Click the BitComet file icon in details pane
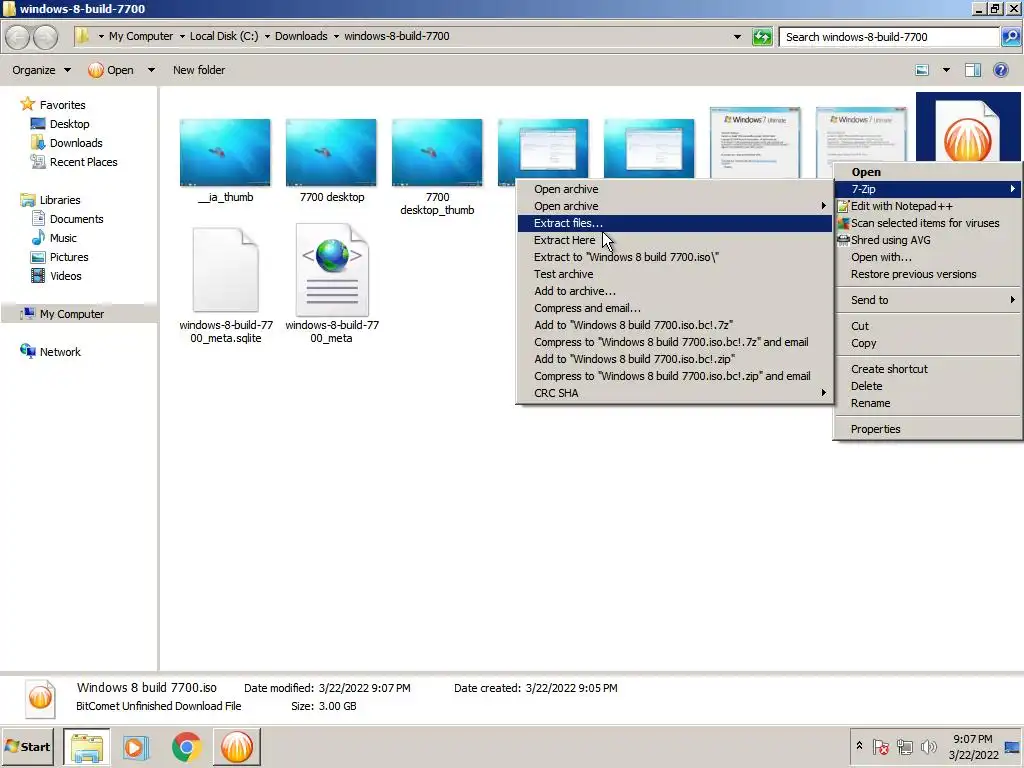The height and width of the screenshot is (768, 1024). [x=40, y=697]
